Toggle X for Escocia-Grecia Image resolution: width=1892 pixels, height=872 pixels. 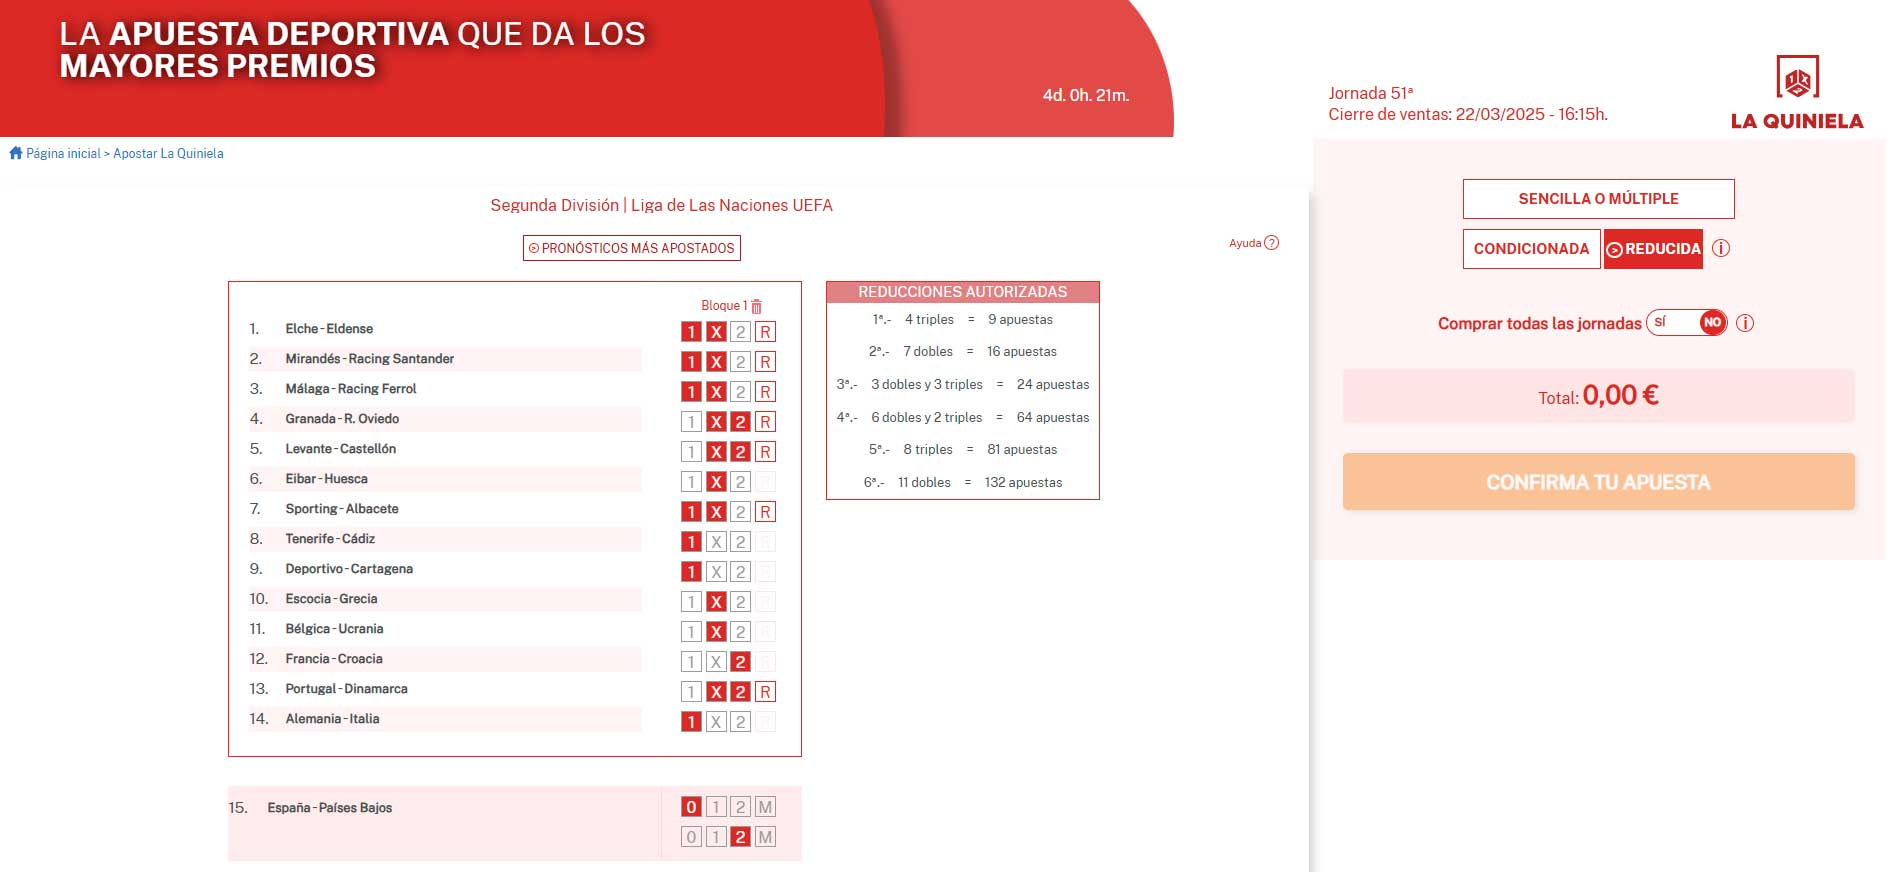tap(716, 602)
